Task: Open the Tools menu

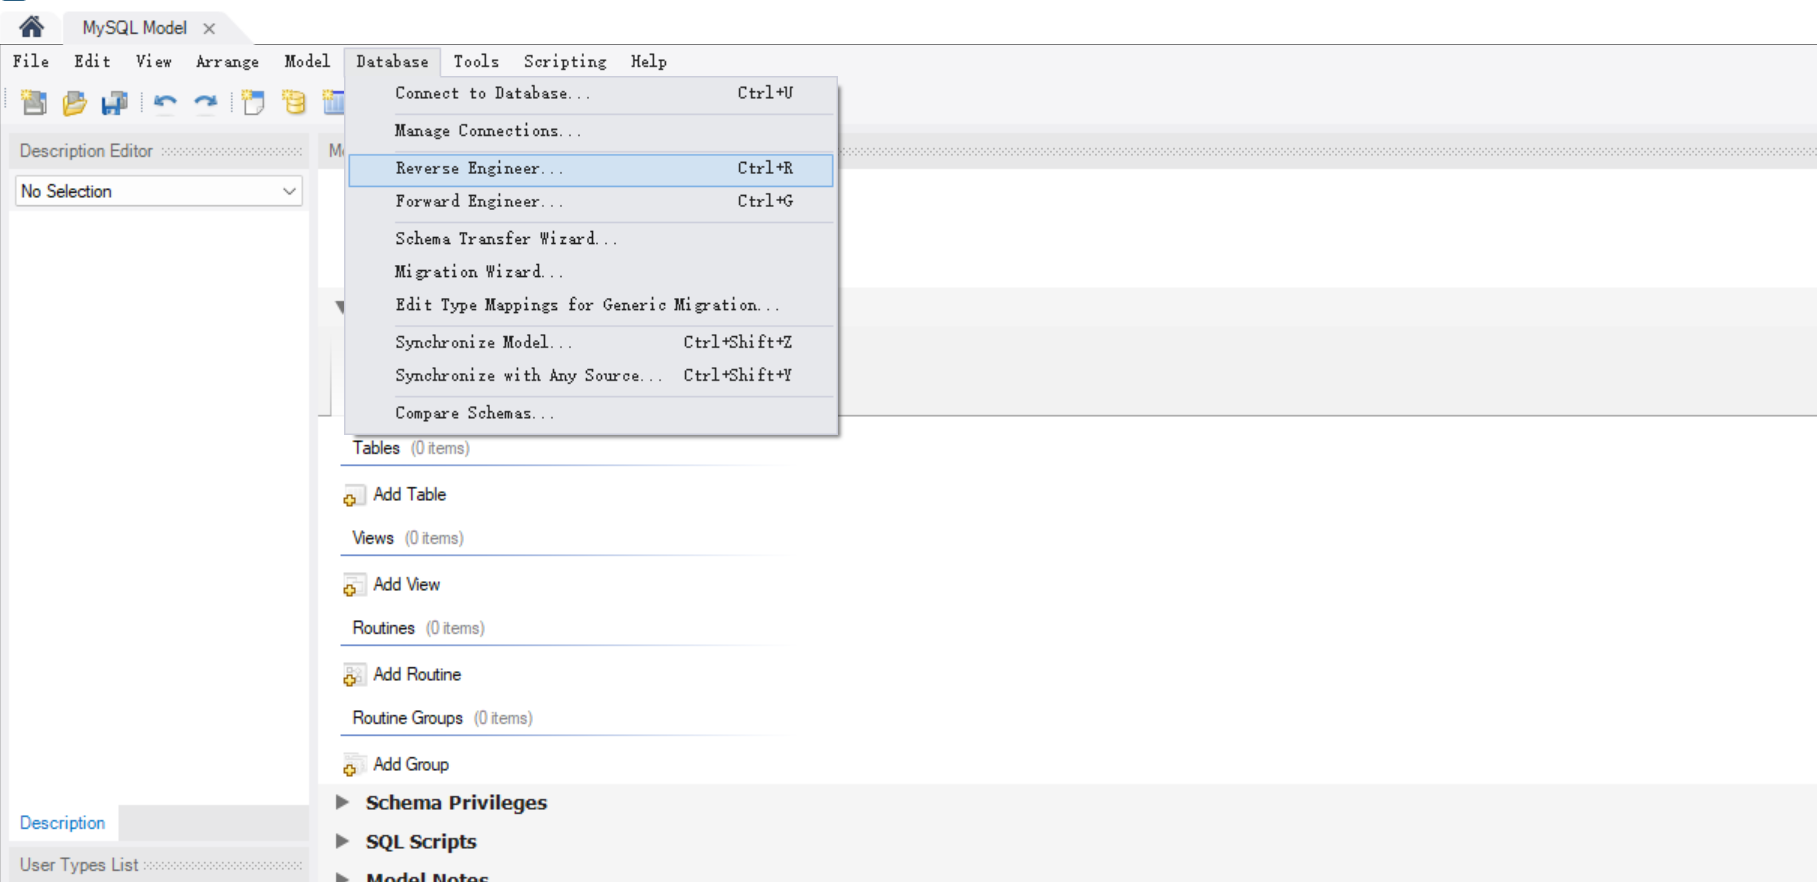Action: (x=476, y=61)
